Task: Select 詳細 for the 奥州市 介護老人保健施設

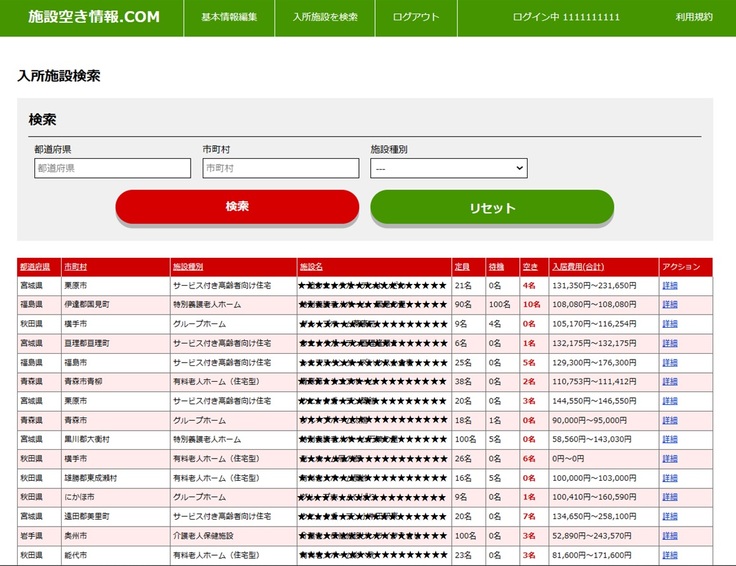Action: pyautogui.click(x=670, y=535)
